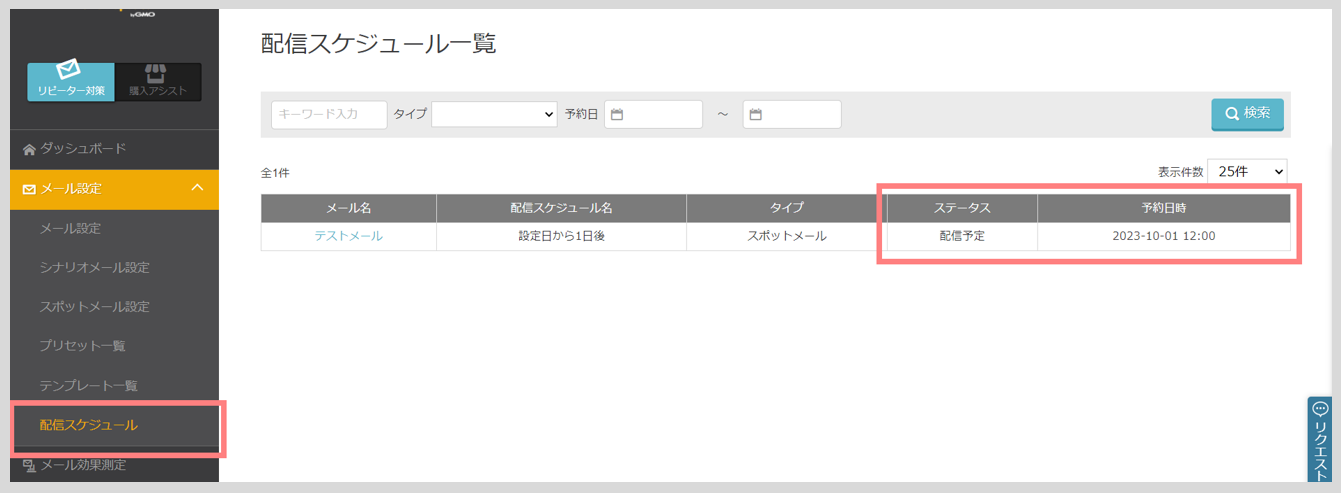
Task: Click the calendar icon in end date field
Action: click(x=756, y=115)
